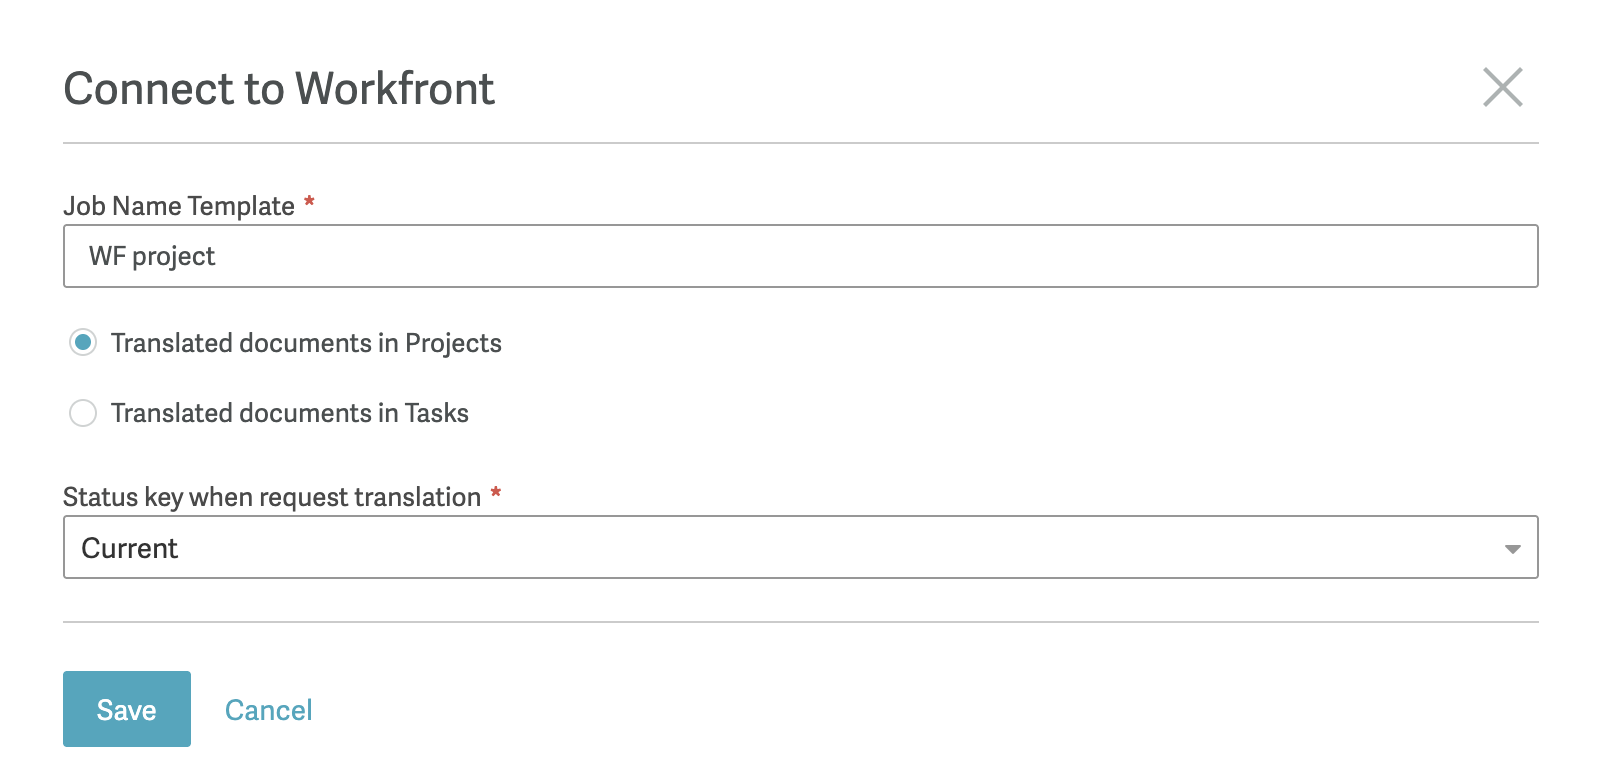Open the Status key dropdown showing Current
1602x778 pixels.
(x=800, y=547)
